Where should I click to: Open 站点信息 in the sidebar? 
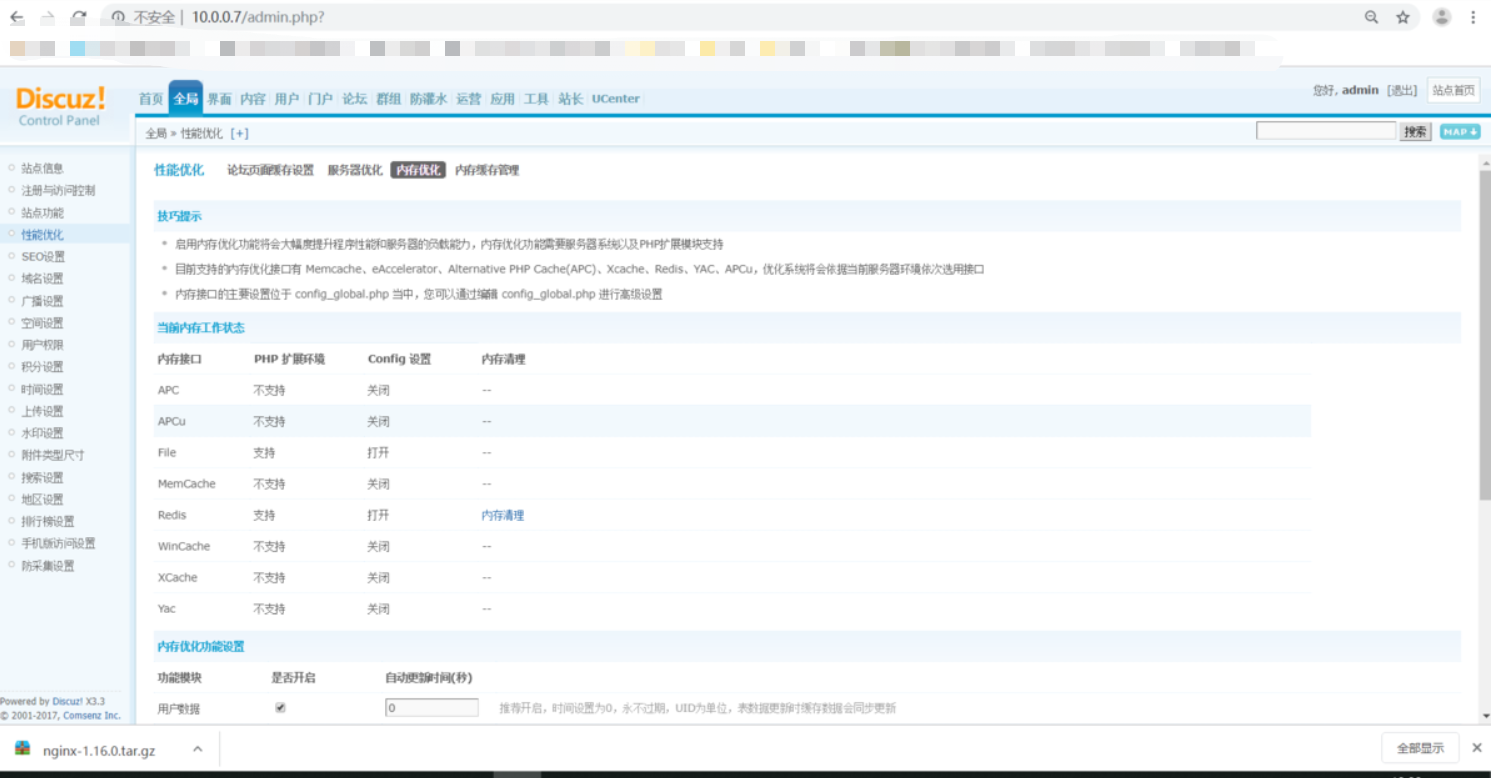(x=42, y=169)
